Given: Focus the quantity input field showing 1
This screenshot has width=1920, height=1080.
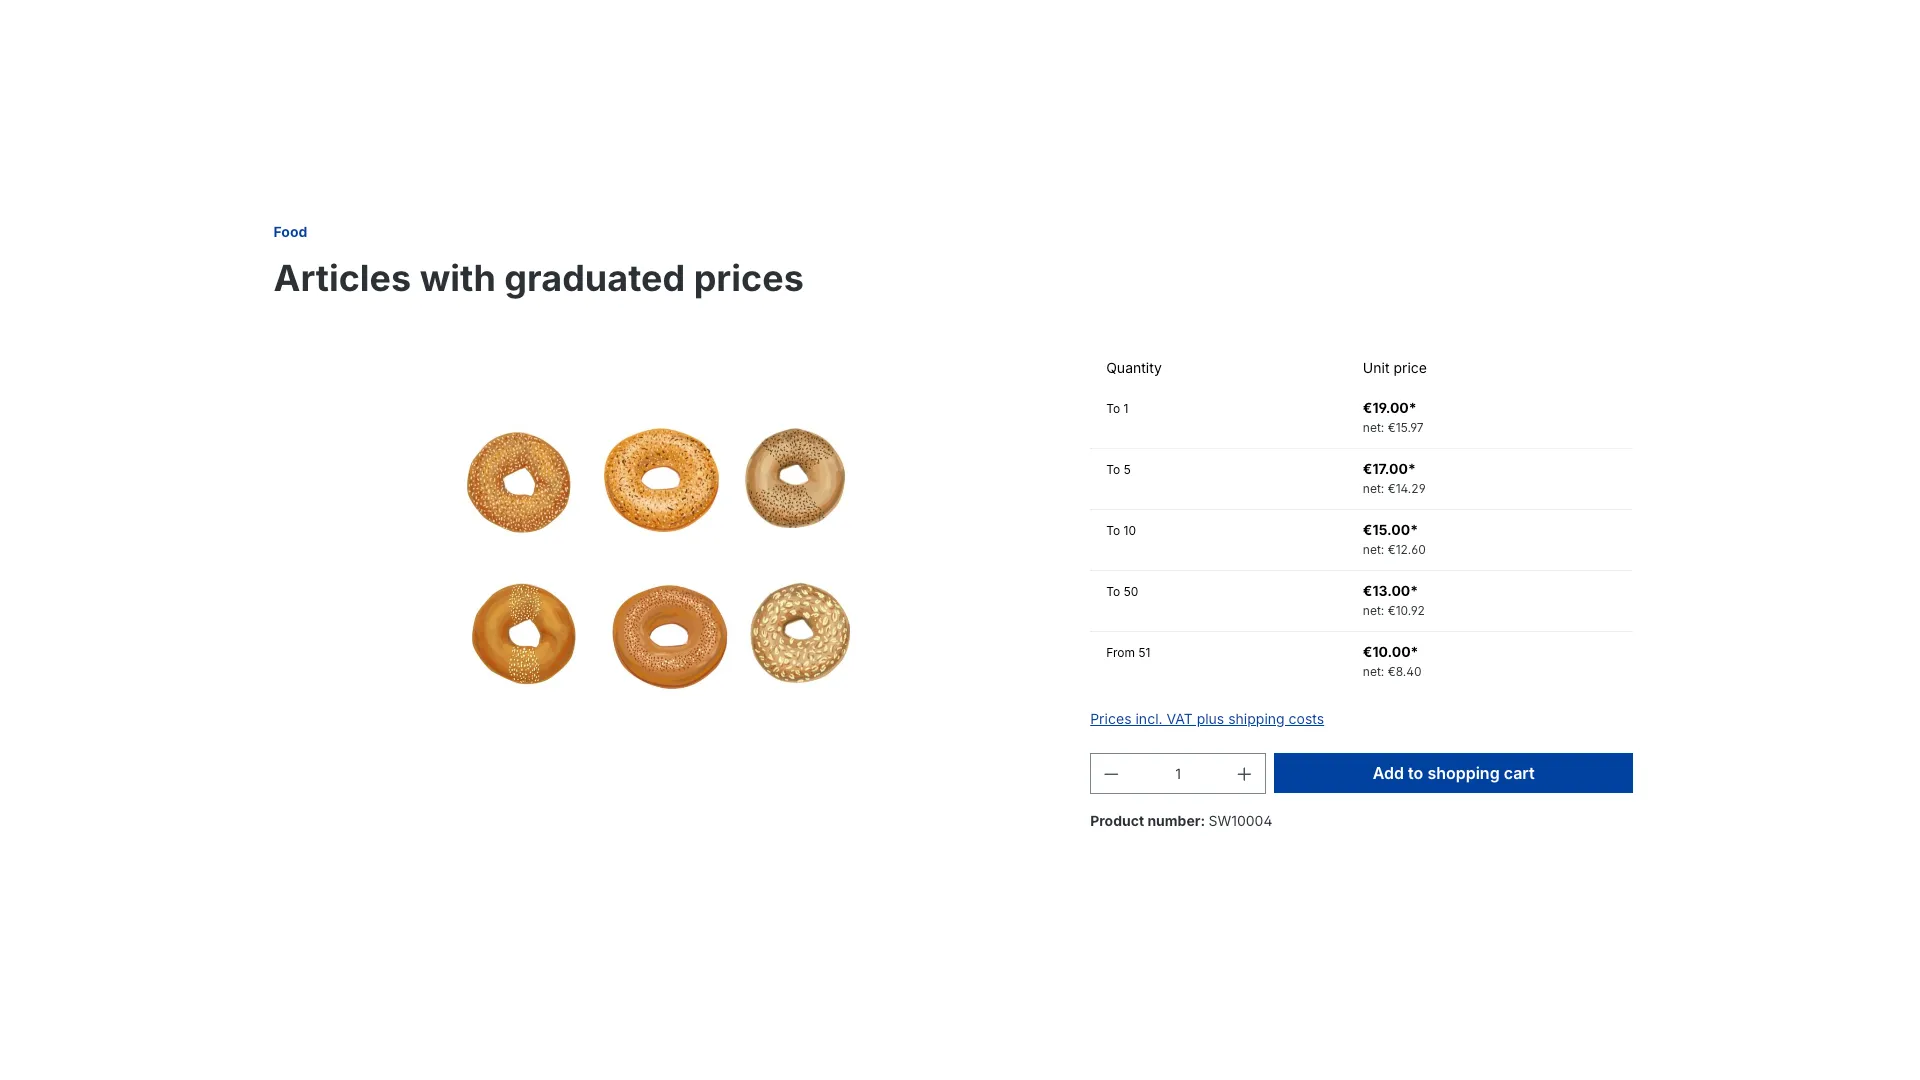Looking at the screenshot, I should tap(1178, 774).
